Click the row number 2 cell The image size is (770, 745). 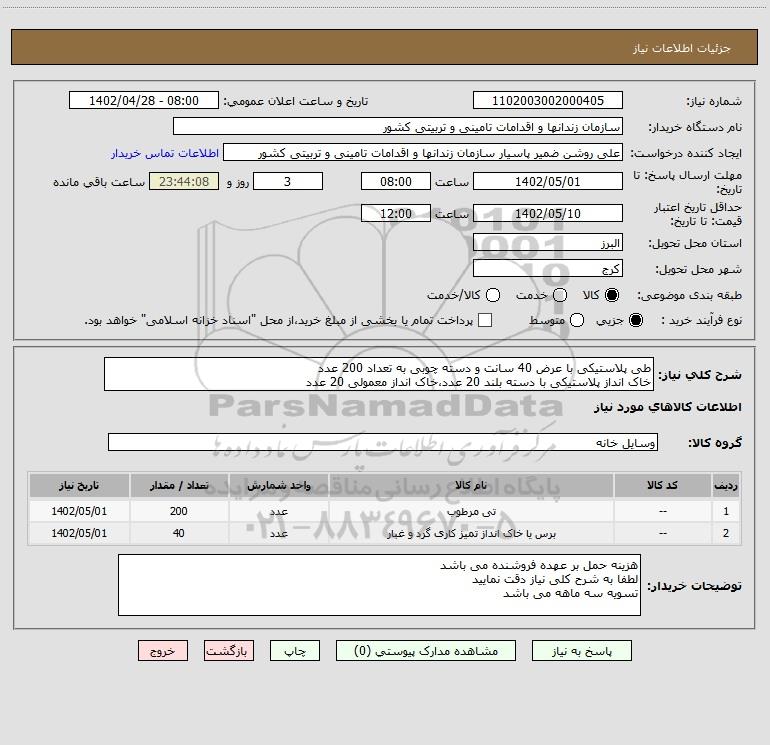tap(726, 533)
